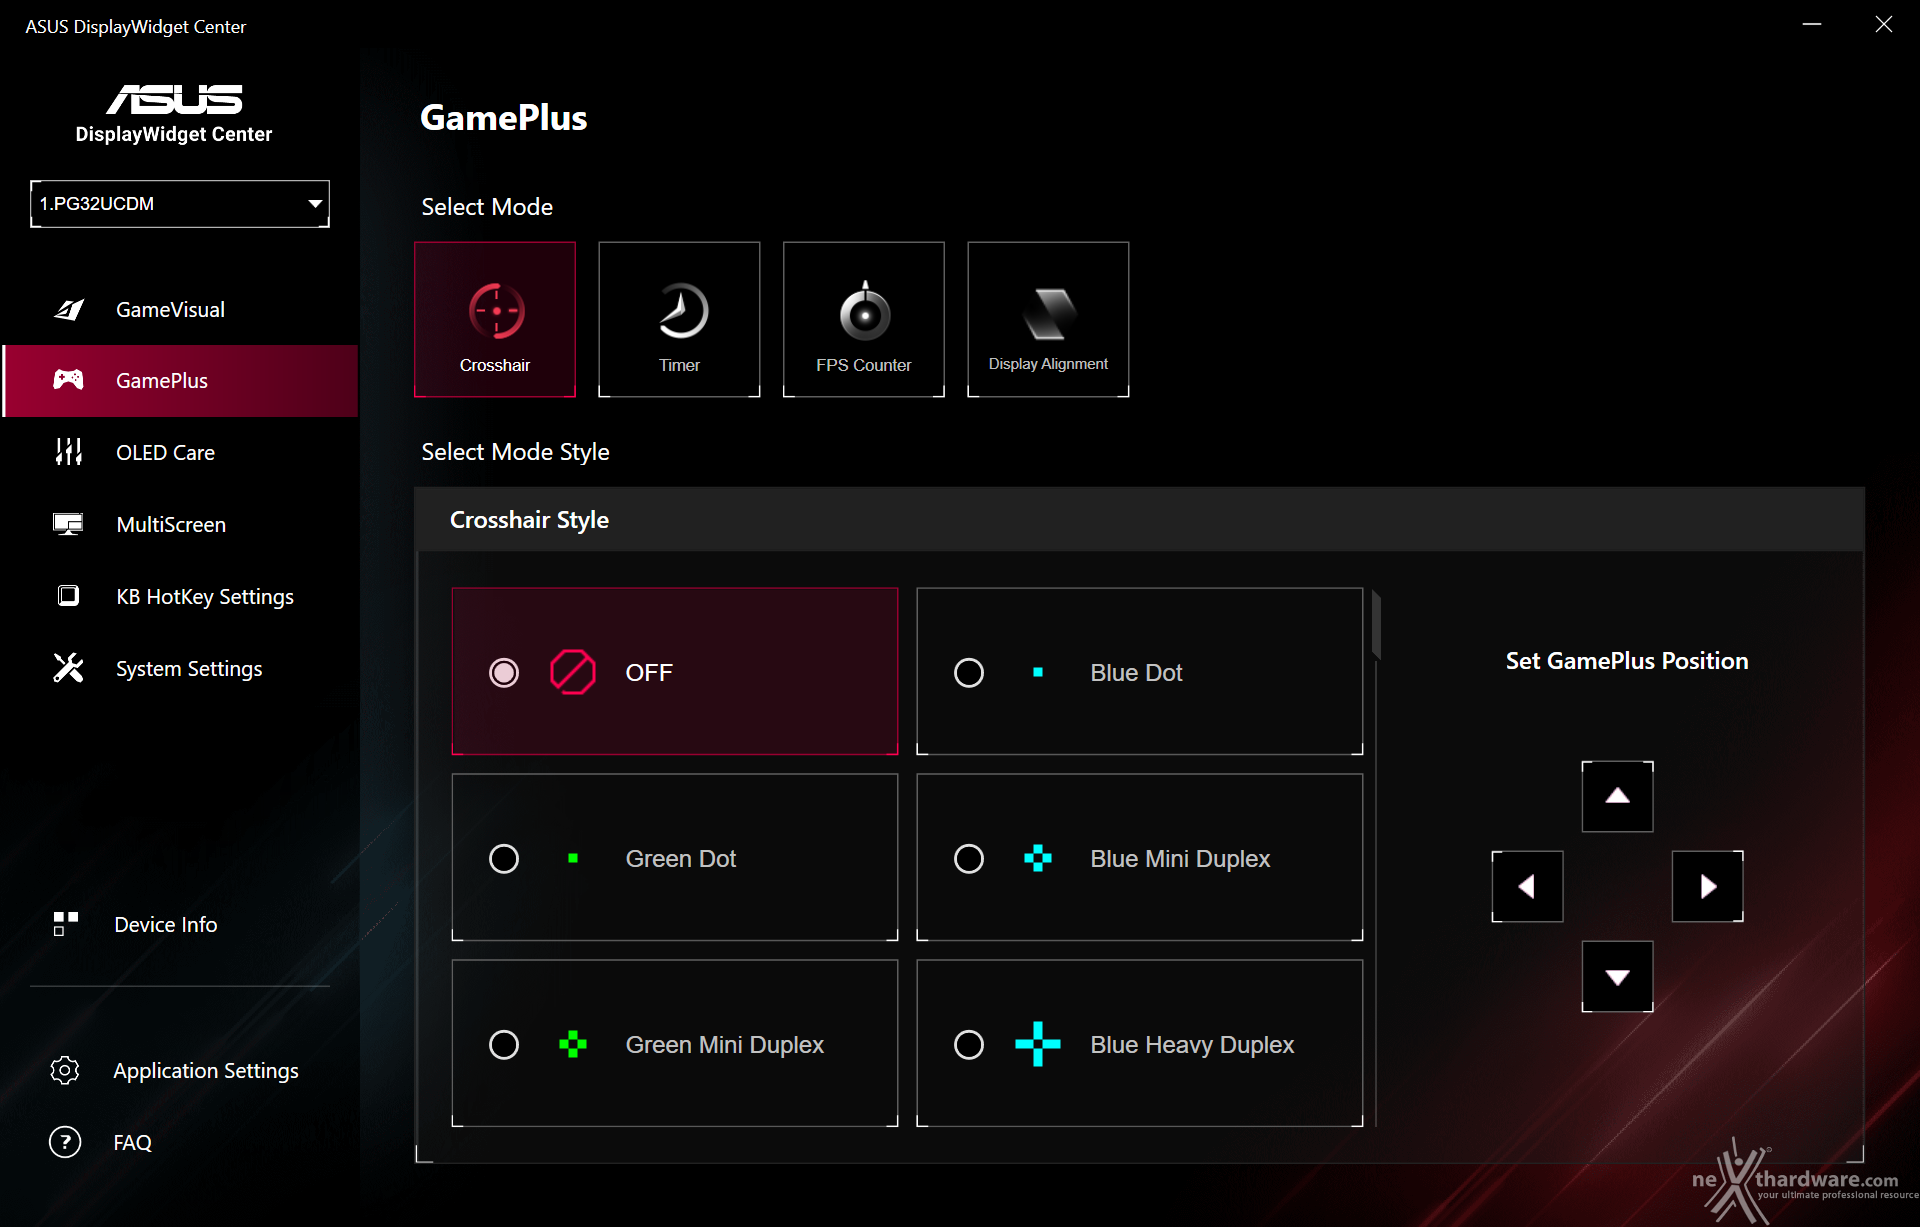Select the Blue Dot radio button

tap(969, 673)
